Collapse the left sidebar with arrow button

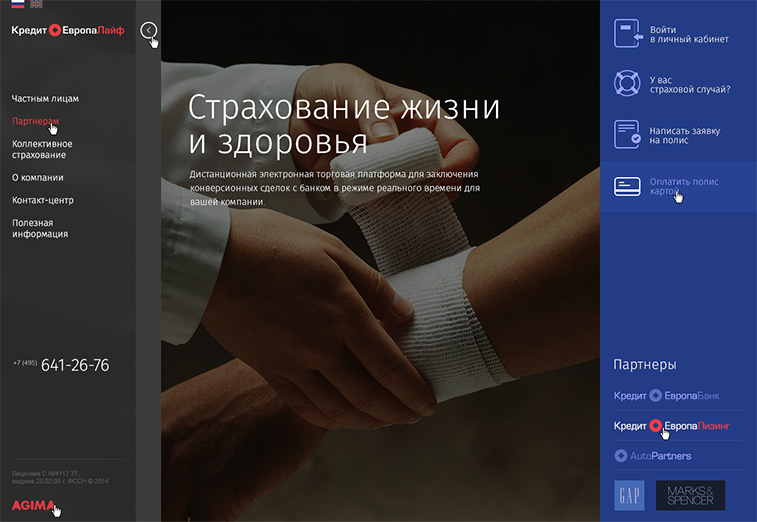[149, 31]
